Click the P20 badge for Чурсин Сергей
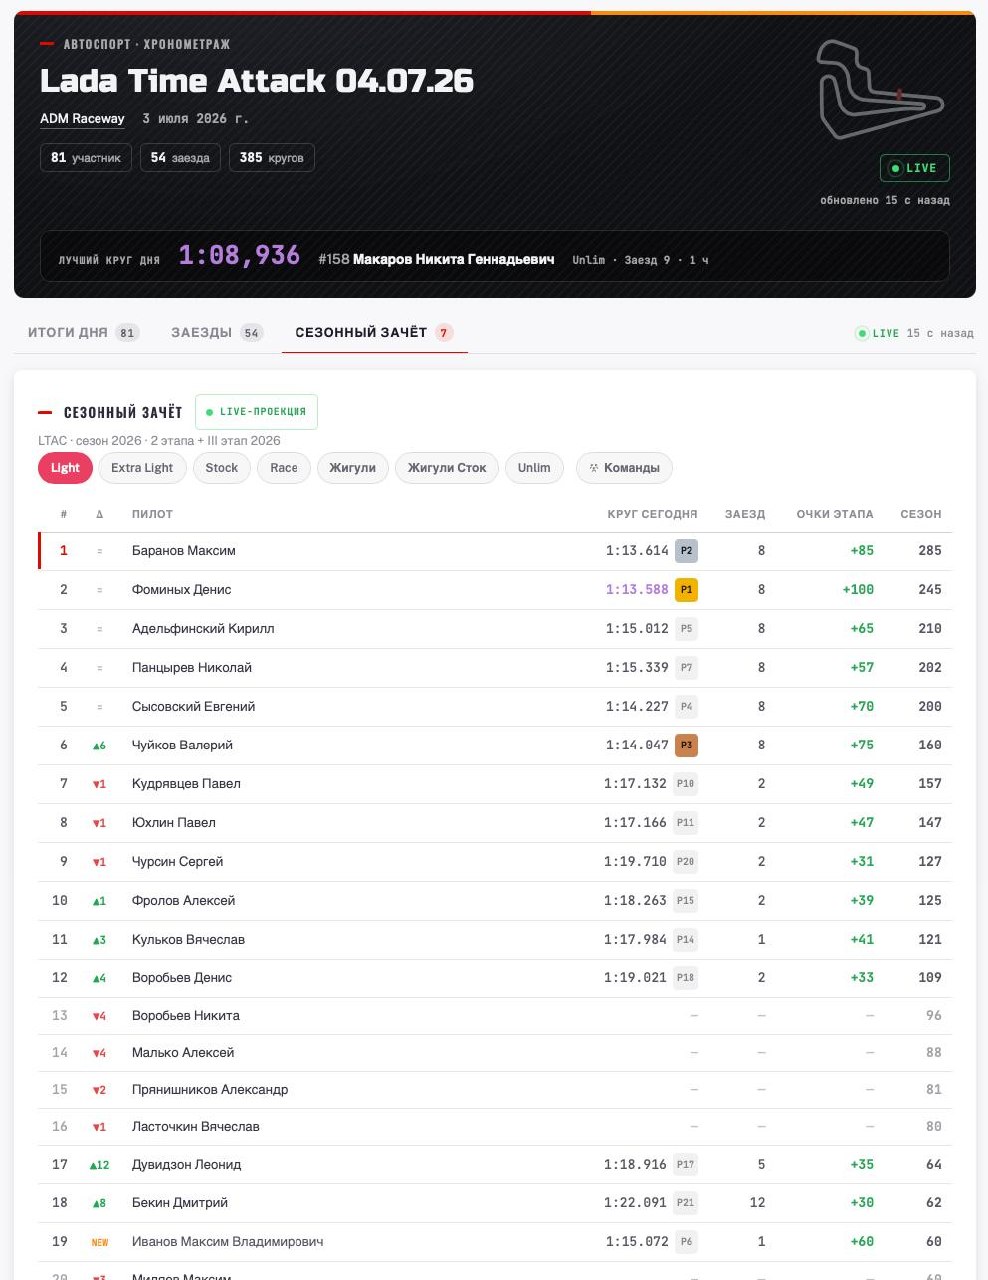This screenshot has height=1280, width=988. pos(685,862)
